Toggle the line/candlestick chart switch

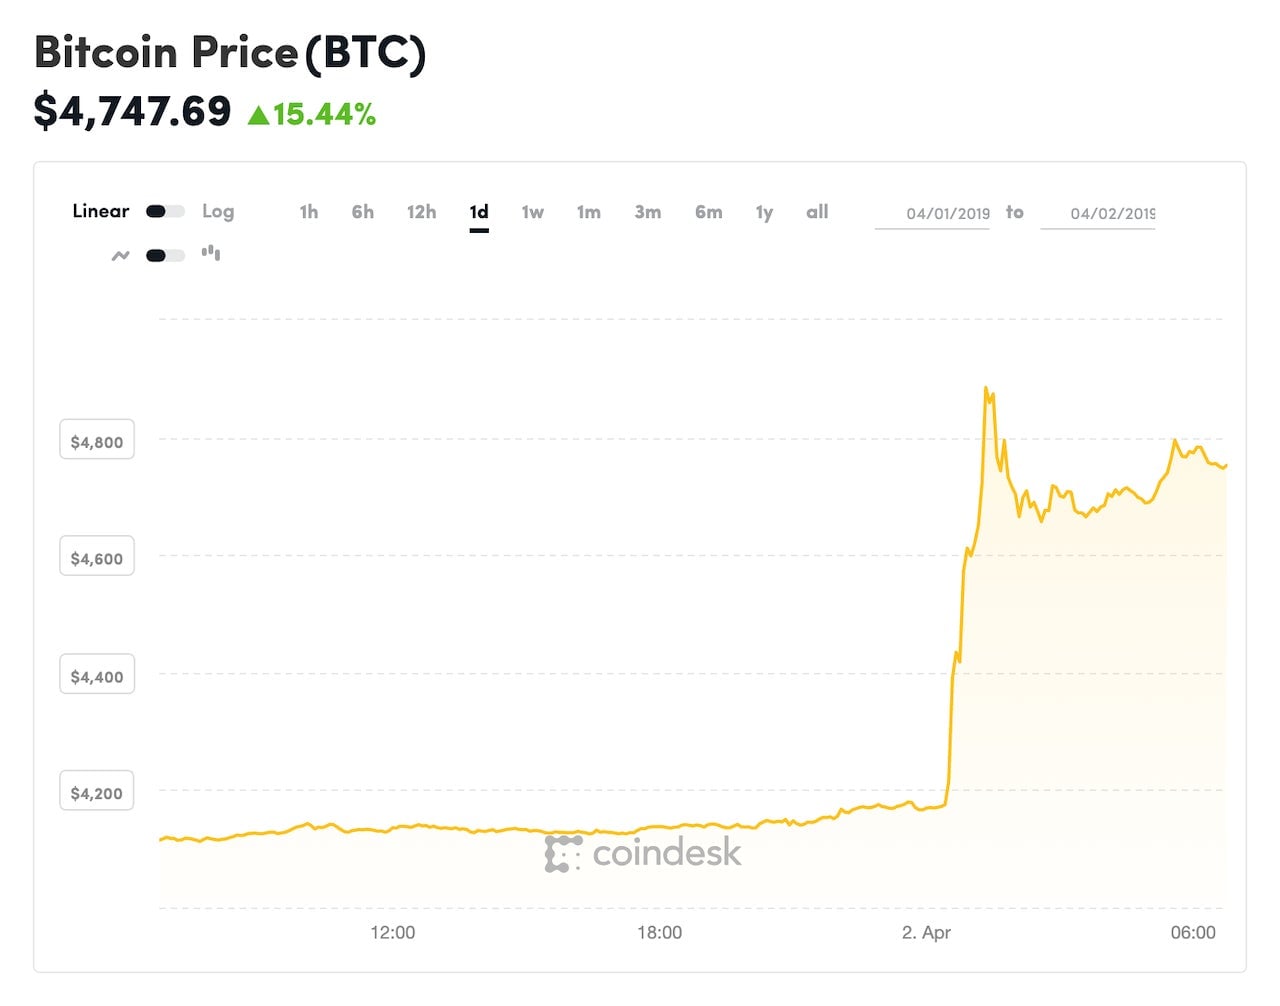click(165, 255)
